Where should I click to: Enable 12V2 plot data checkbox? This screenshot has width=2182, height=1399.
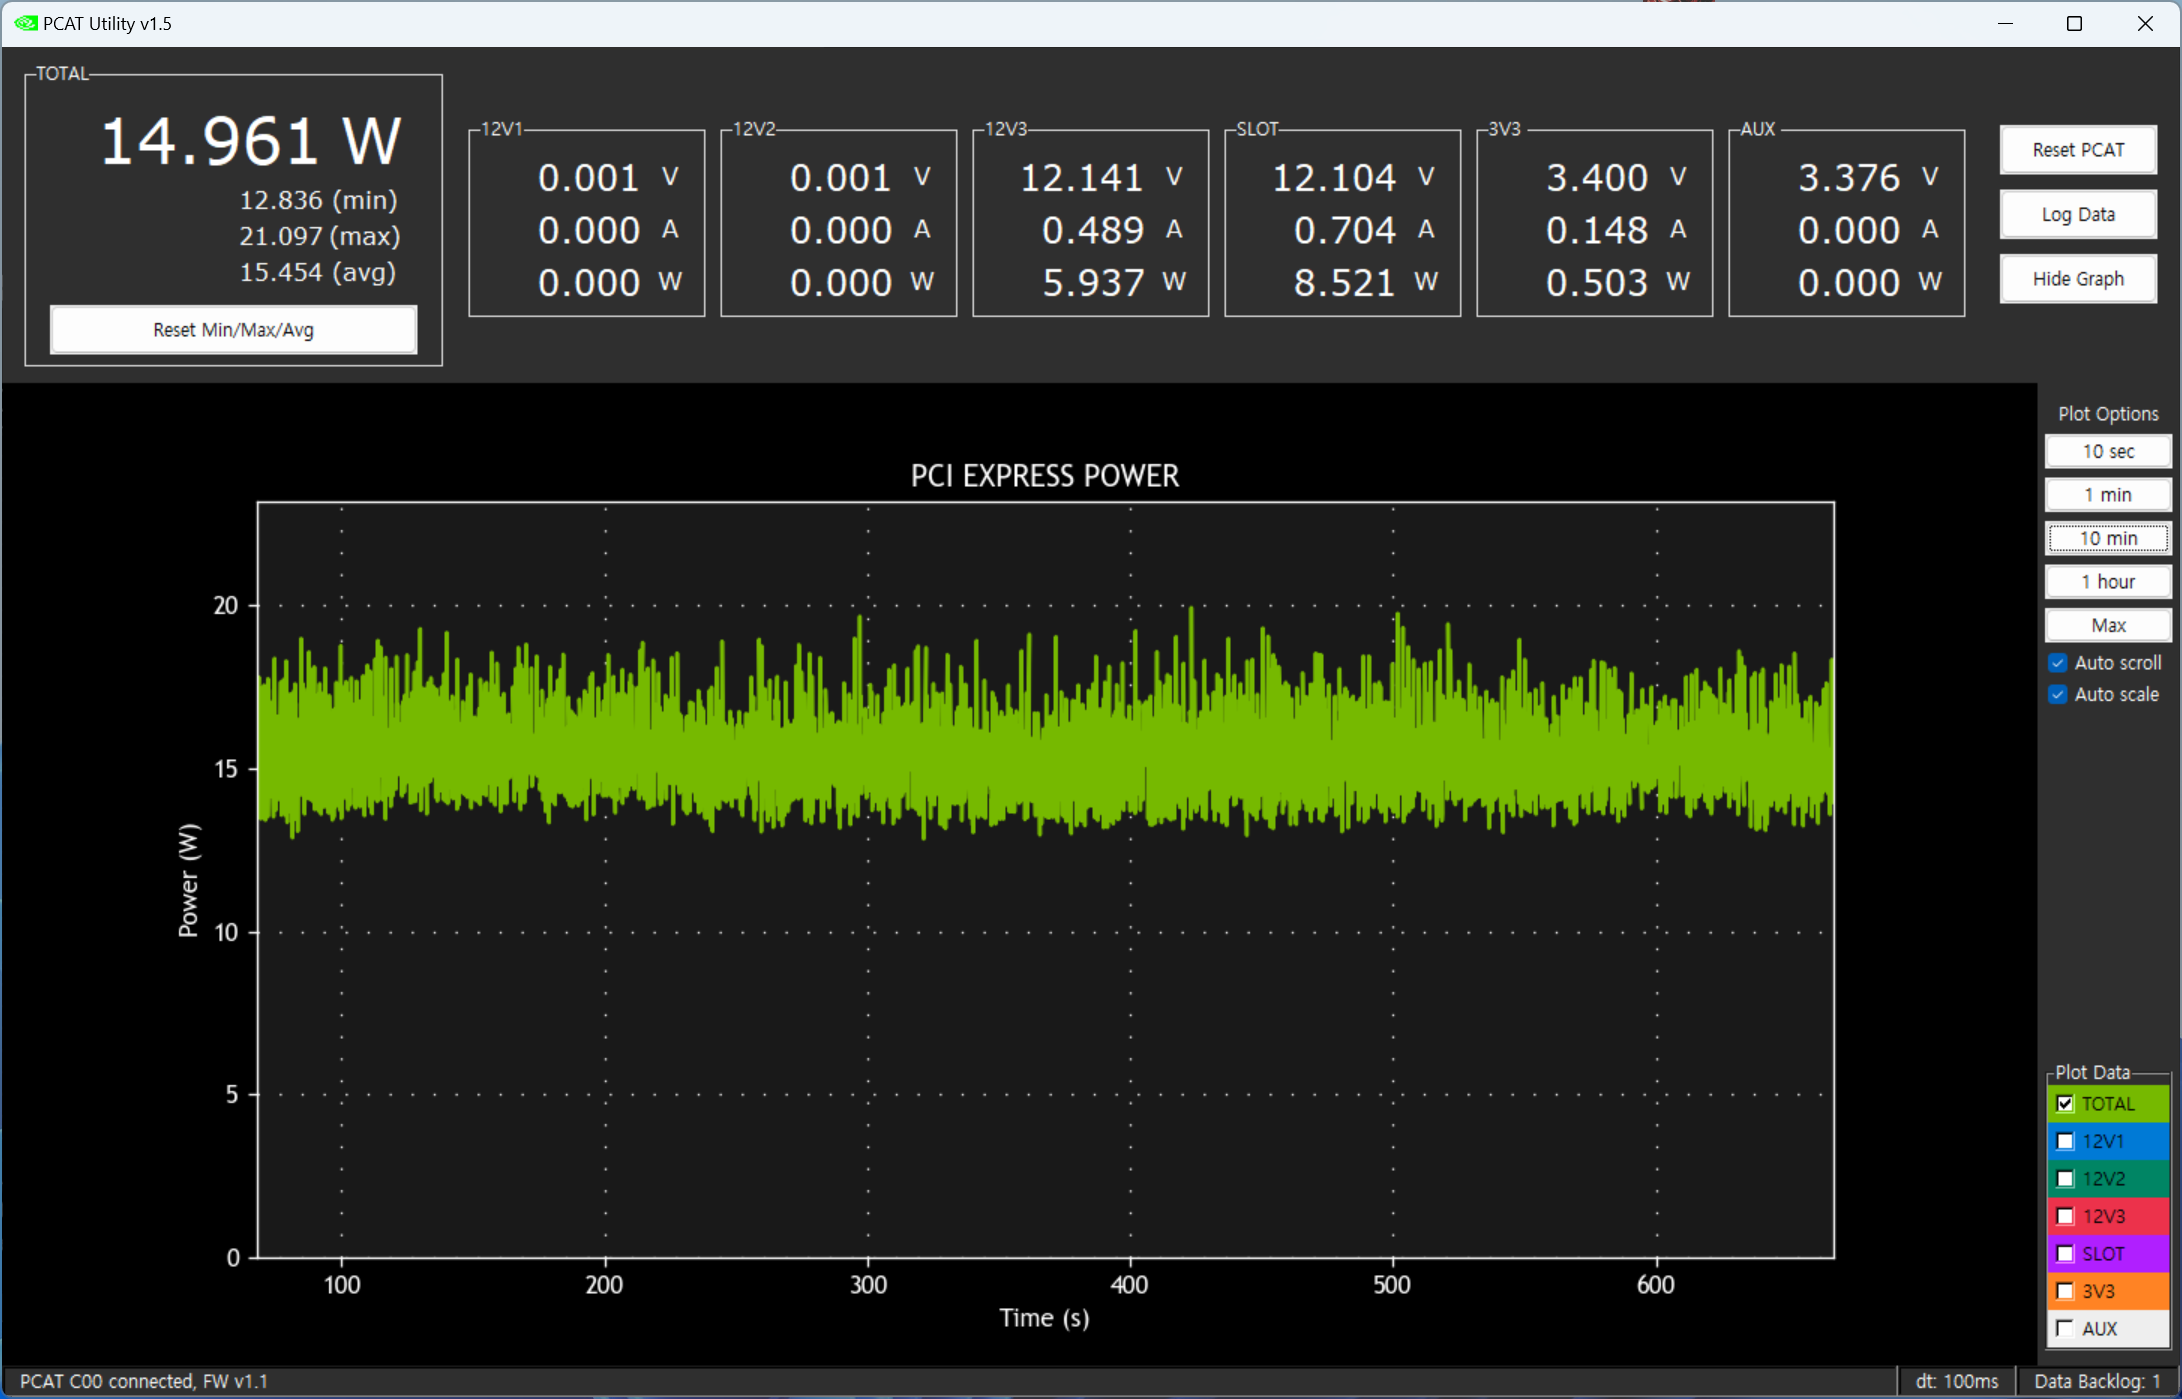2065,1179
